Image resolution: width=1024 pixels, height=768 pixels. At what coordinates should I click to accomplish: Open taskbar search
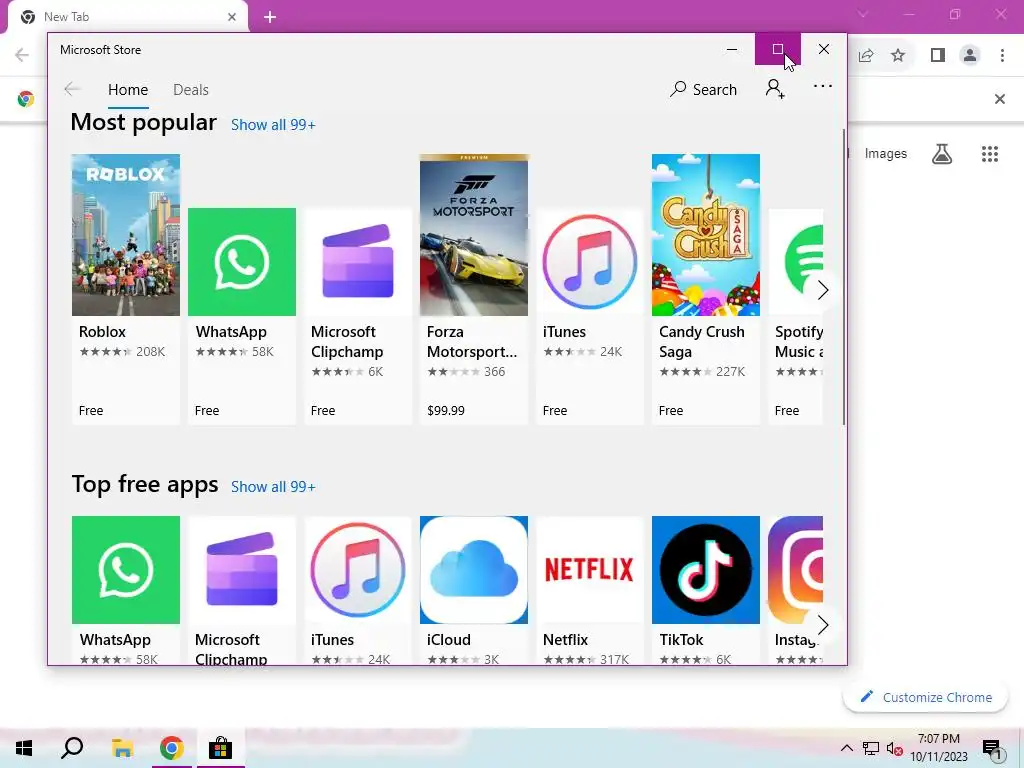72,748
